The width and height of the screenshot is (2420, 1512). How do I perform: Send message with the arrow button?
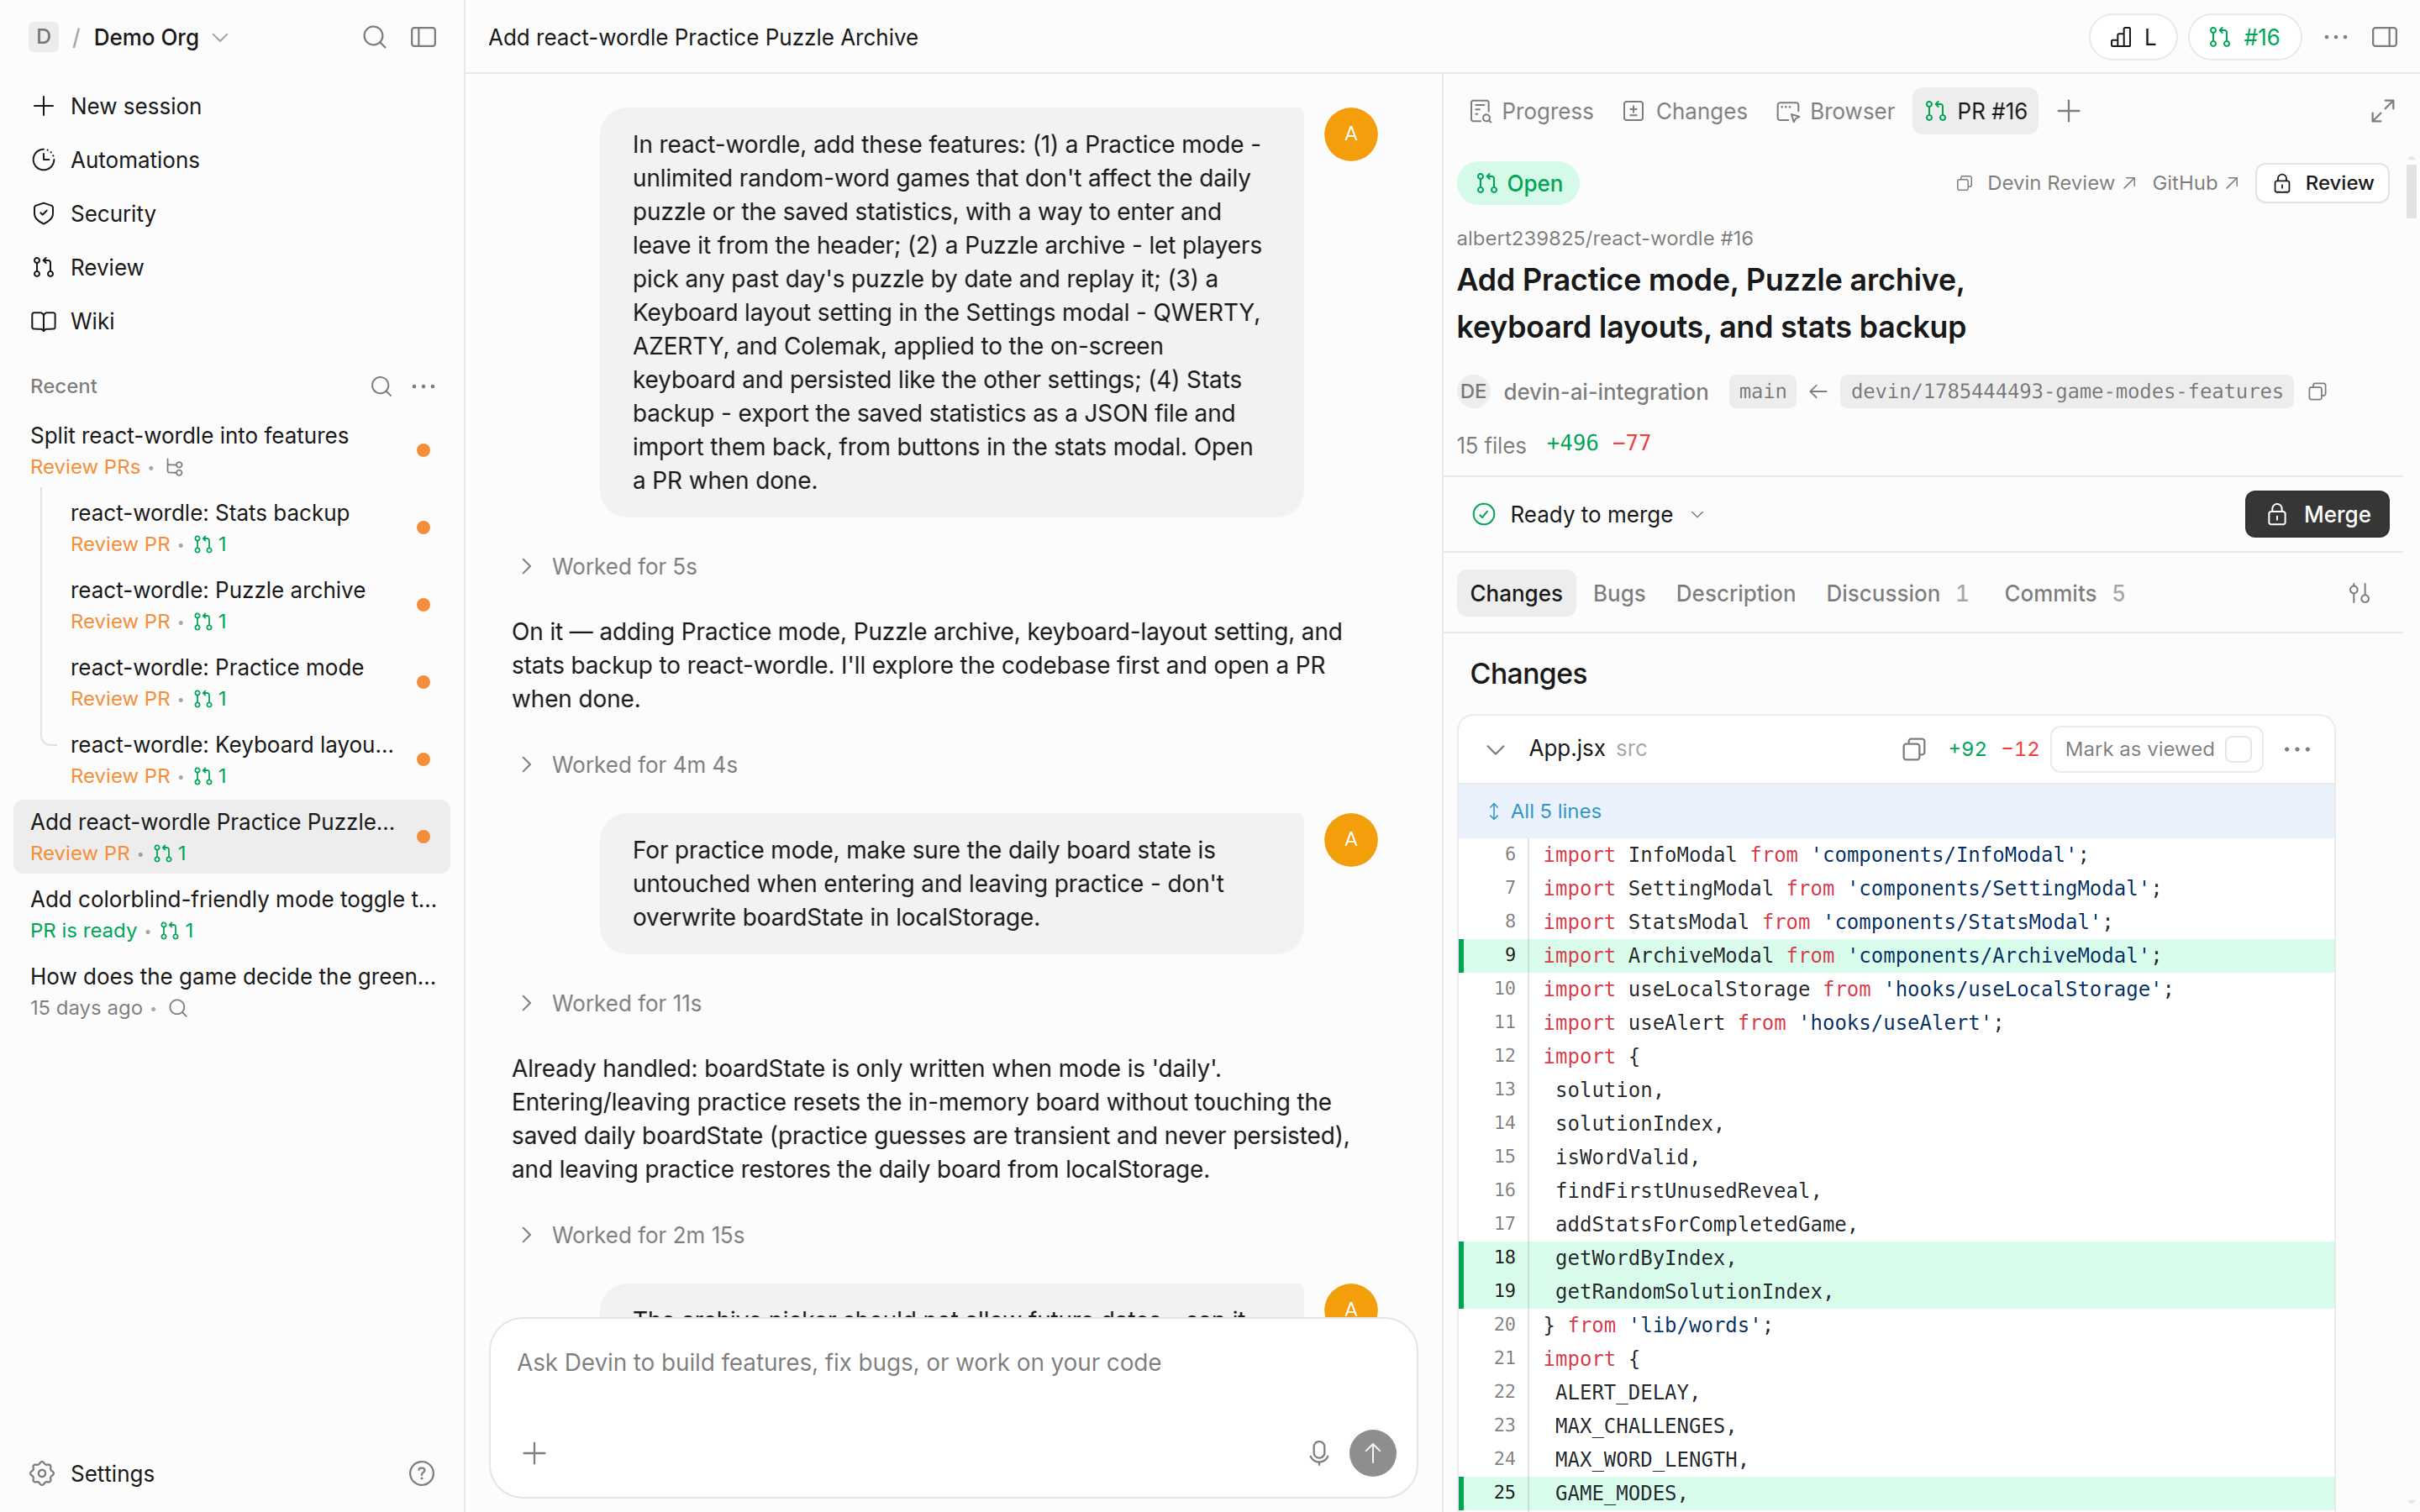[1372, 1453]
